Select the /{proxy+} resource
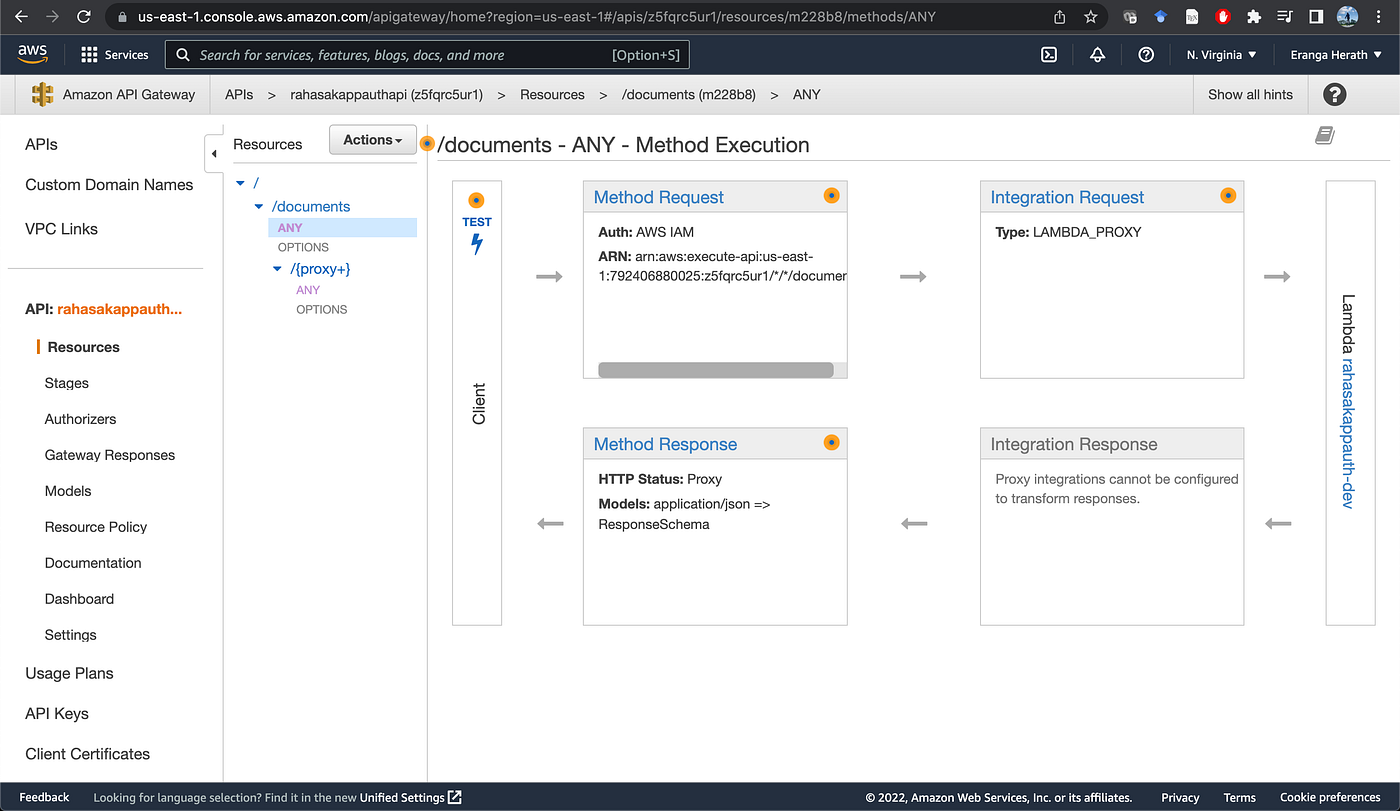 [x=320, y=269]
